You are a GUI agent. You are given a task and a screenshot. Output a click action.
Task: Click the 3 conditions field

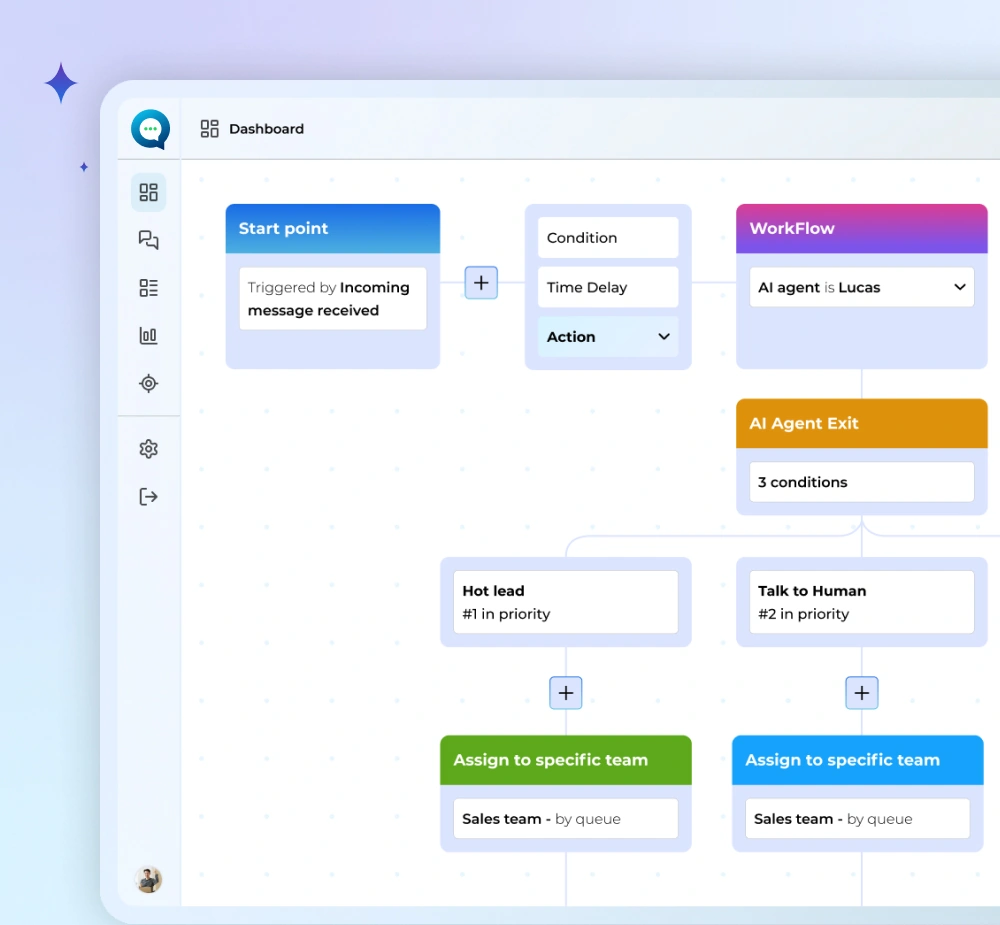click(861, 482)
